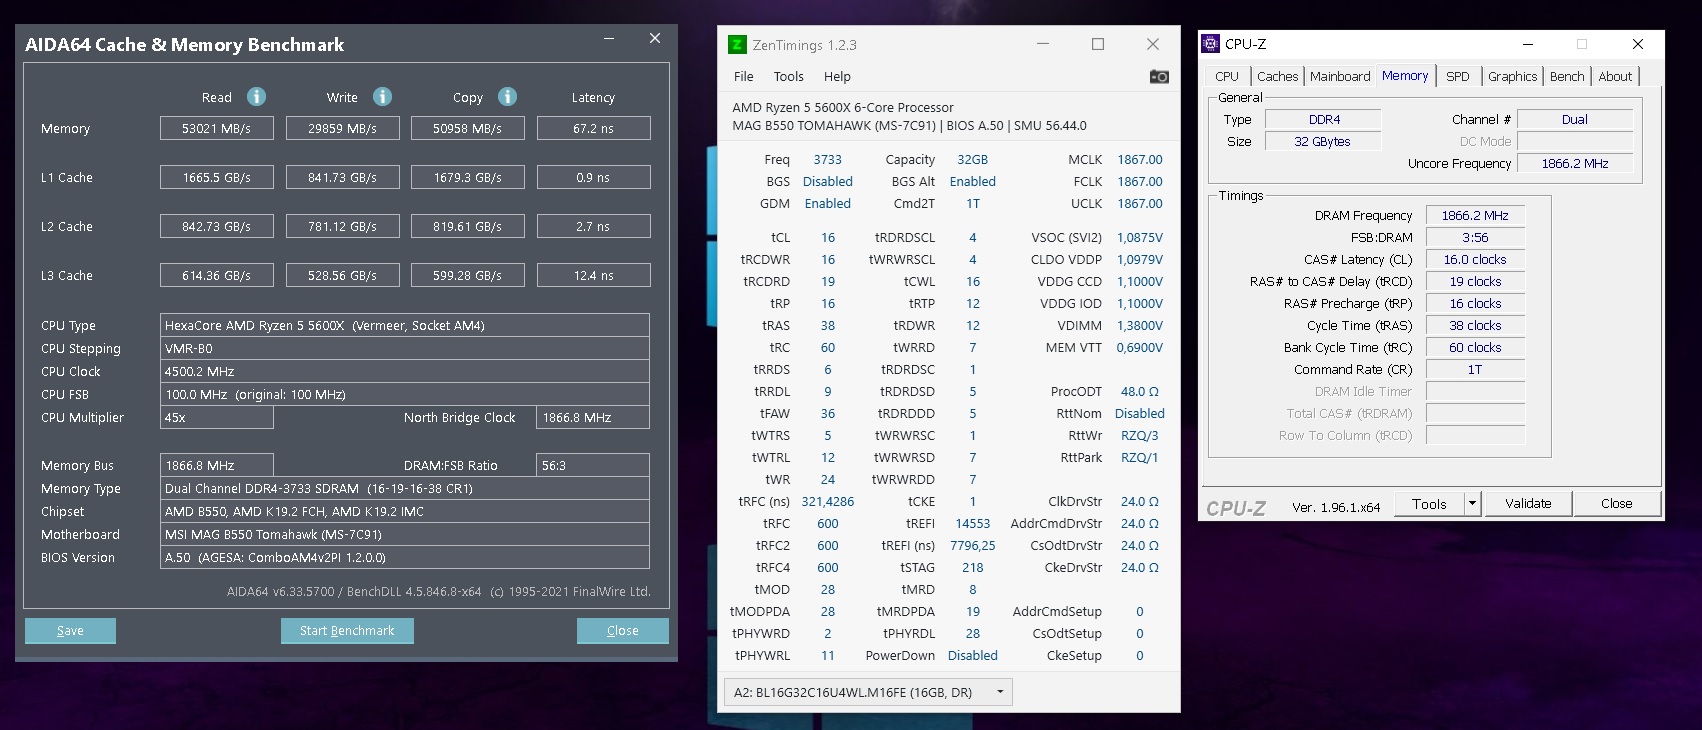Click the tREFI value 14553
The height and width of the screenshot is (730, 1702).
(973, 523)
